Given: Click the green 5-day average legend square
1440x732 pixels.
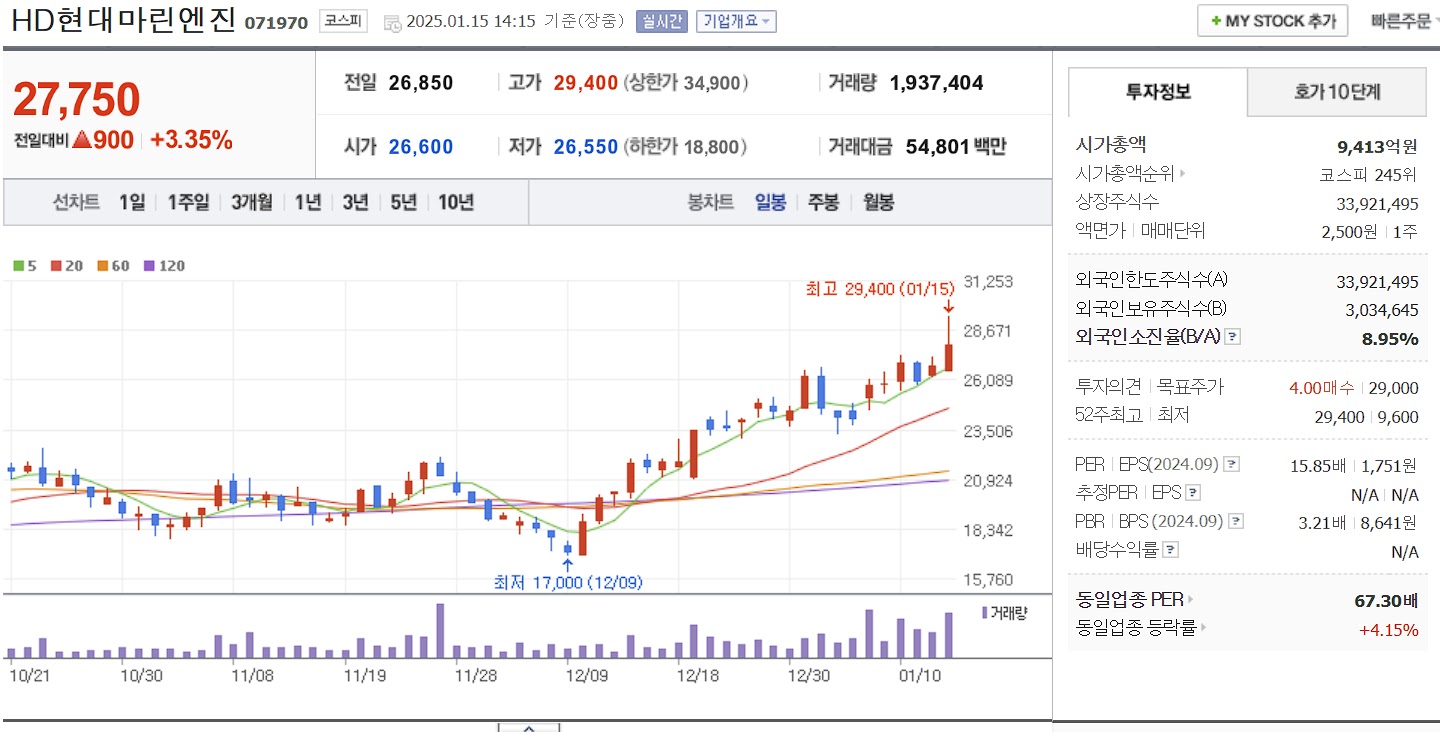Looking at the screenshot, I should 18,266.
